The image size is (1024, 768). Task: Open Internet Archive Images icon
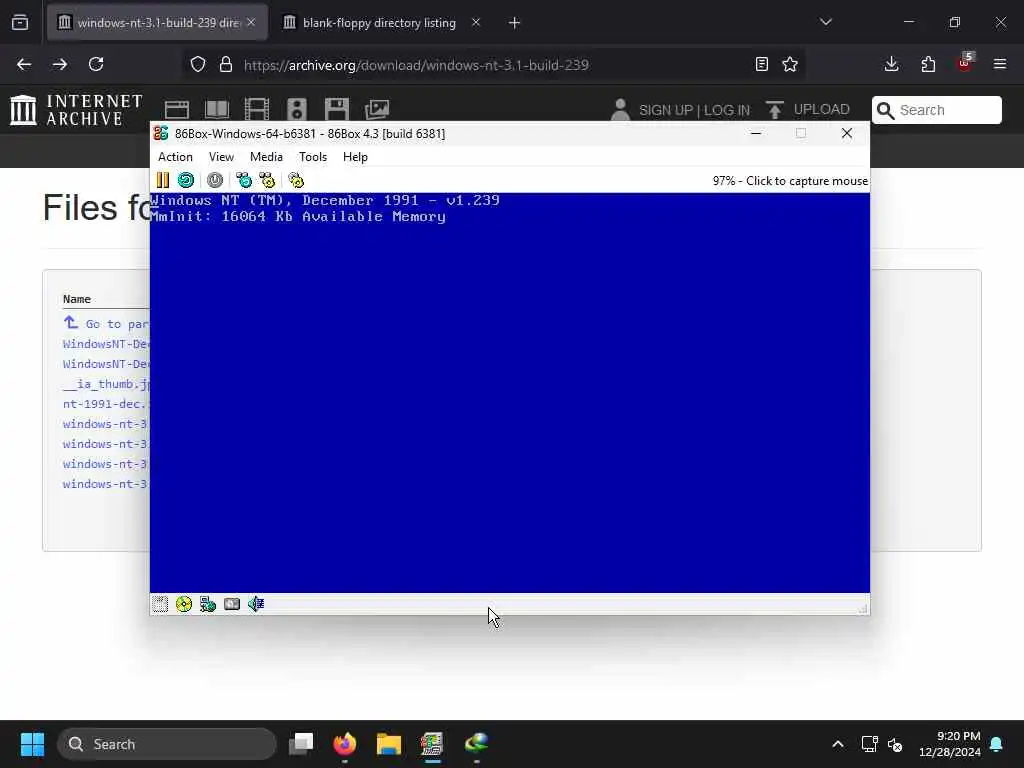377,109
